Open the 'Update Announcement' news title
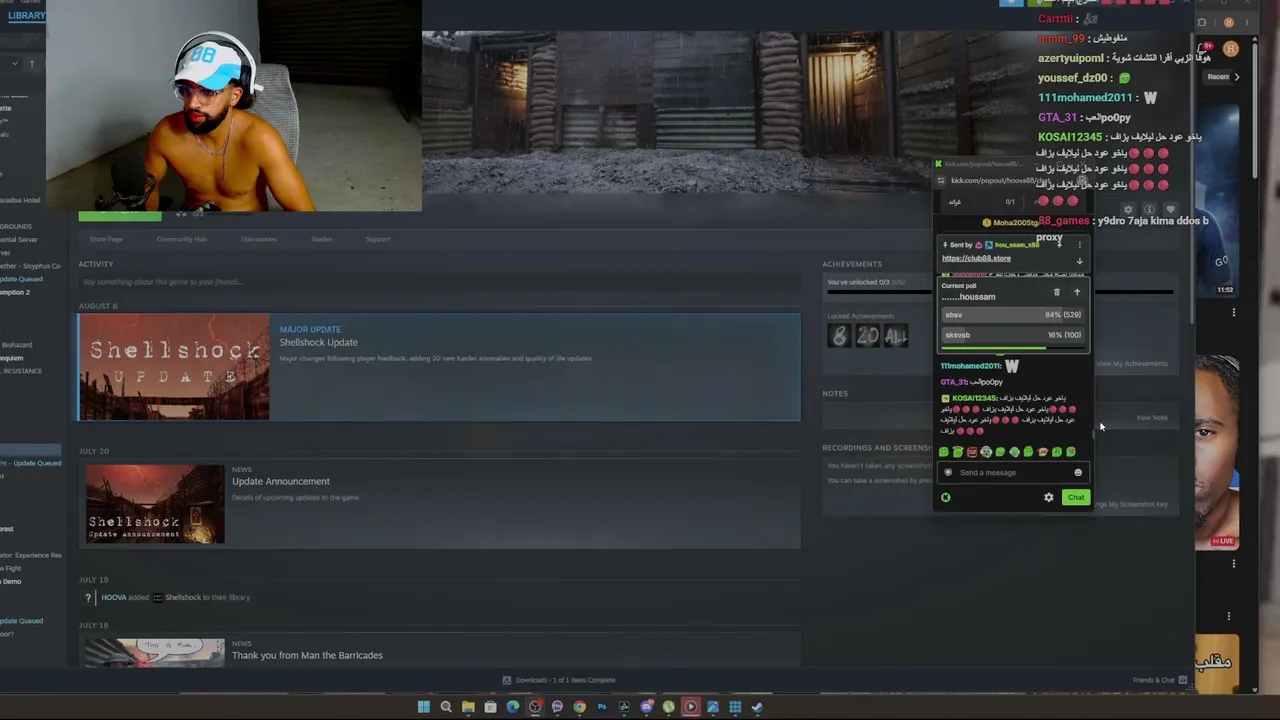This screenshot has height=720, width=1280. click(281, 481)
